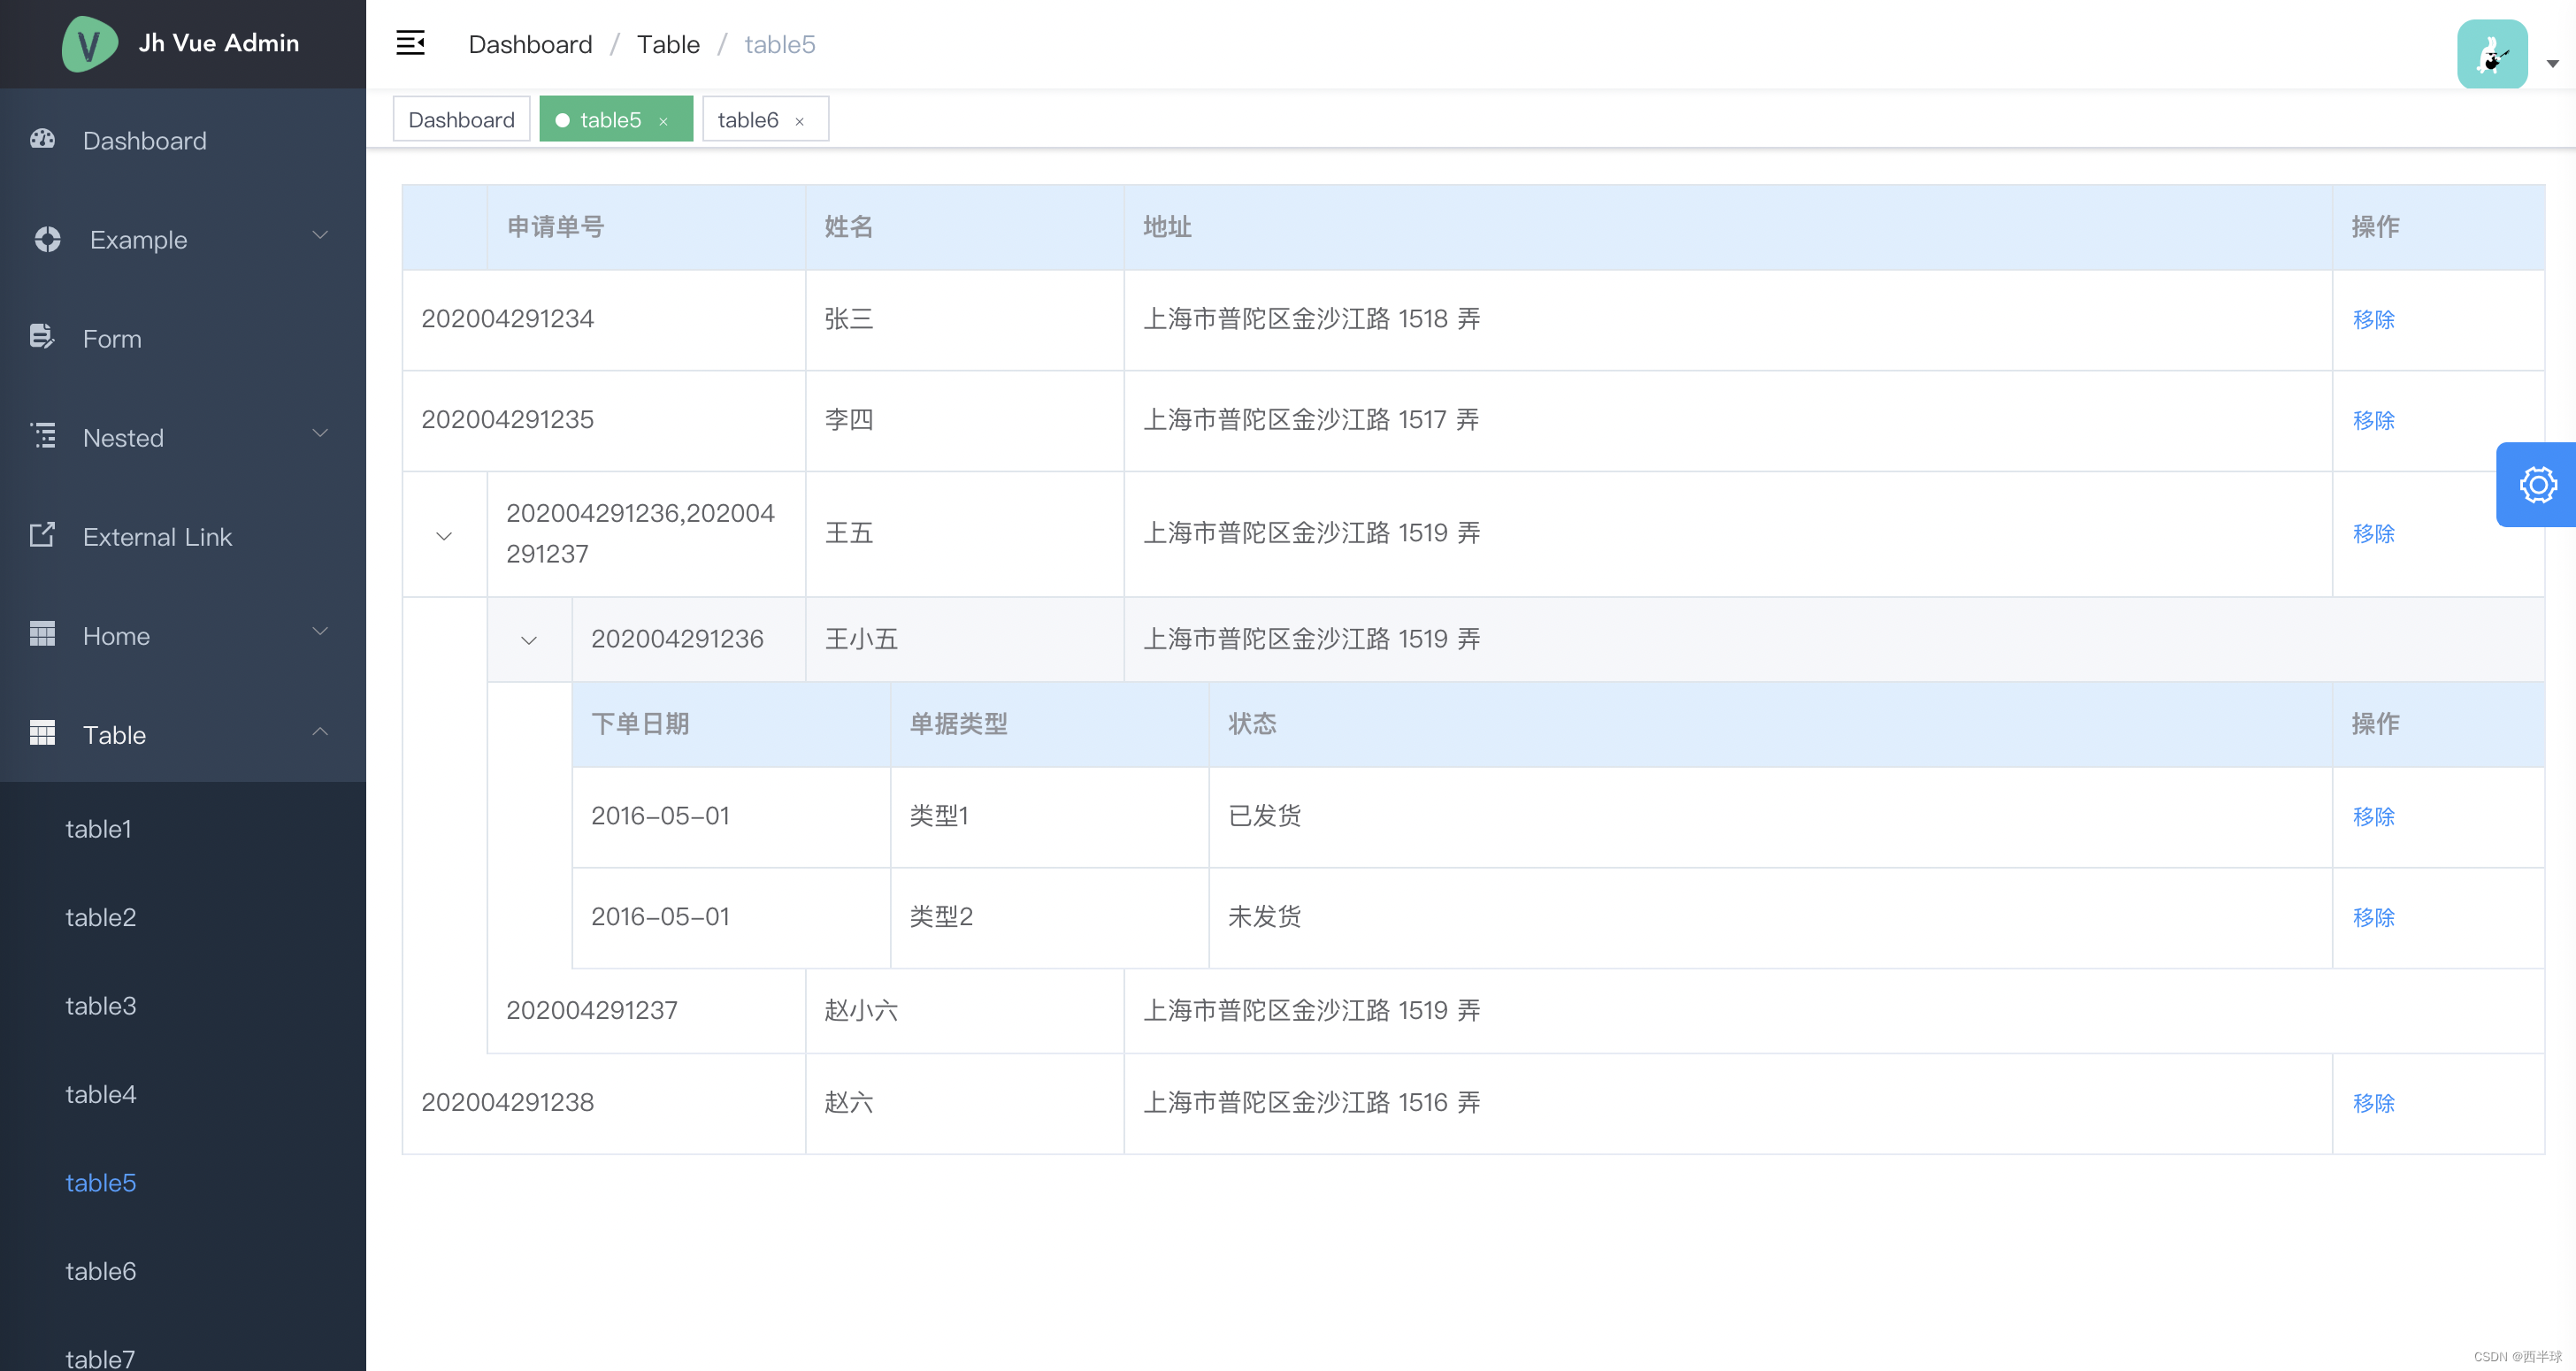This screenshot has width=2576, height=1371.
Task: Click the Home grid icon
Action: click(x=42, y=634)
